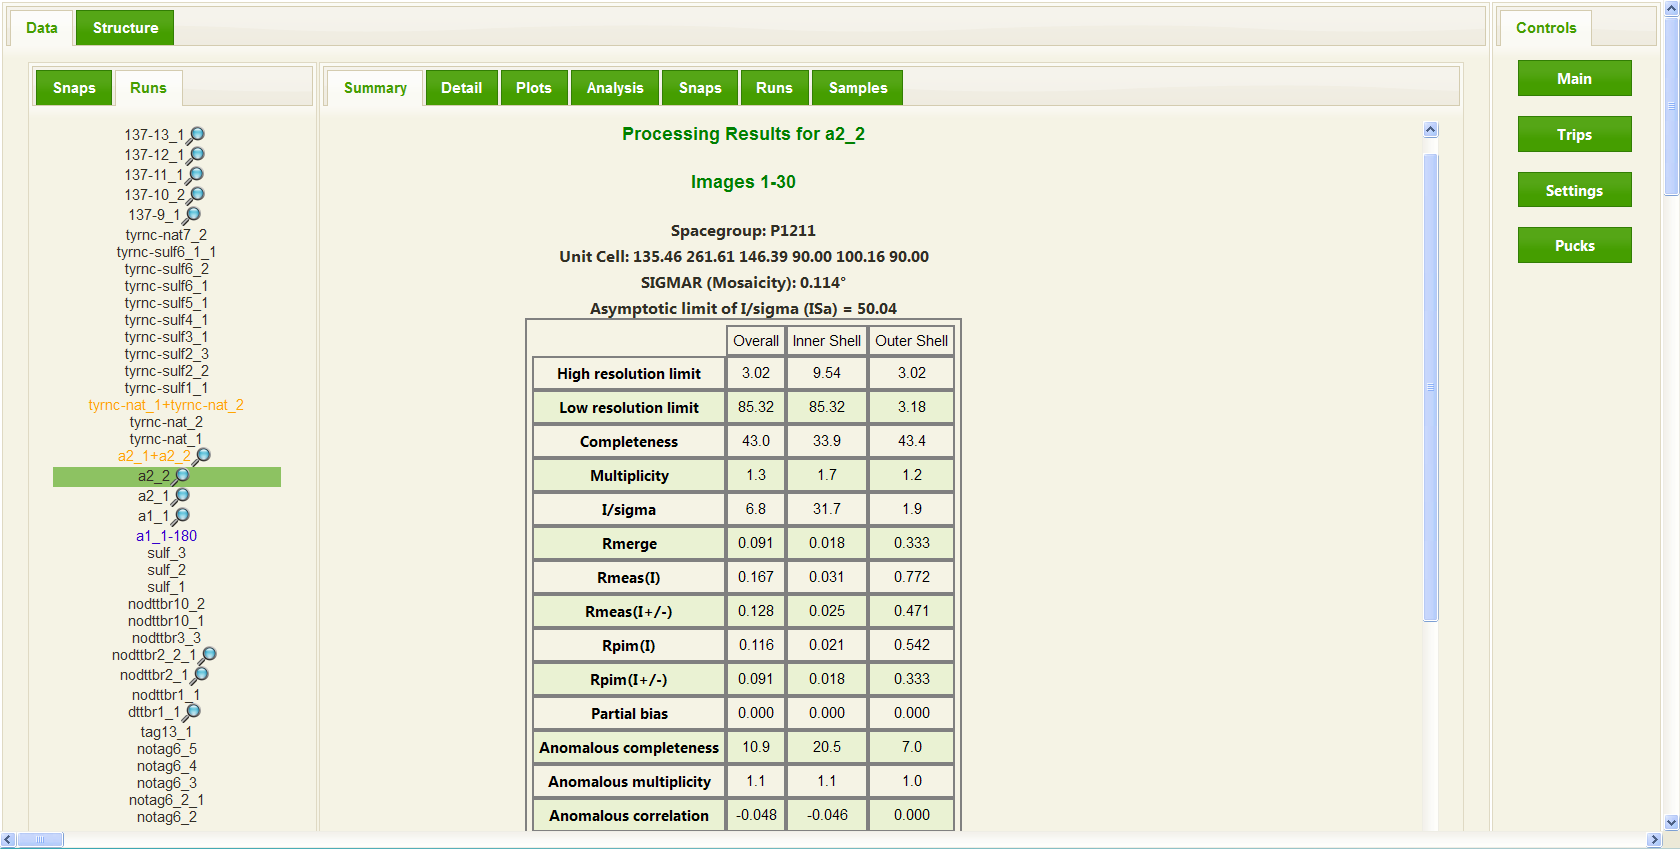The image size is (1680, 849).
Task: Click the results panel vertical scrollbar thumb
Action: pos(1430,387)
